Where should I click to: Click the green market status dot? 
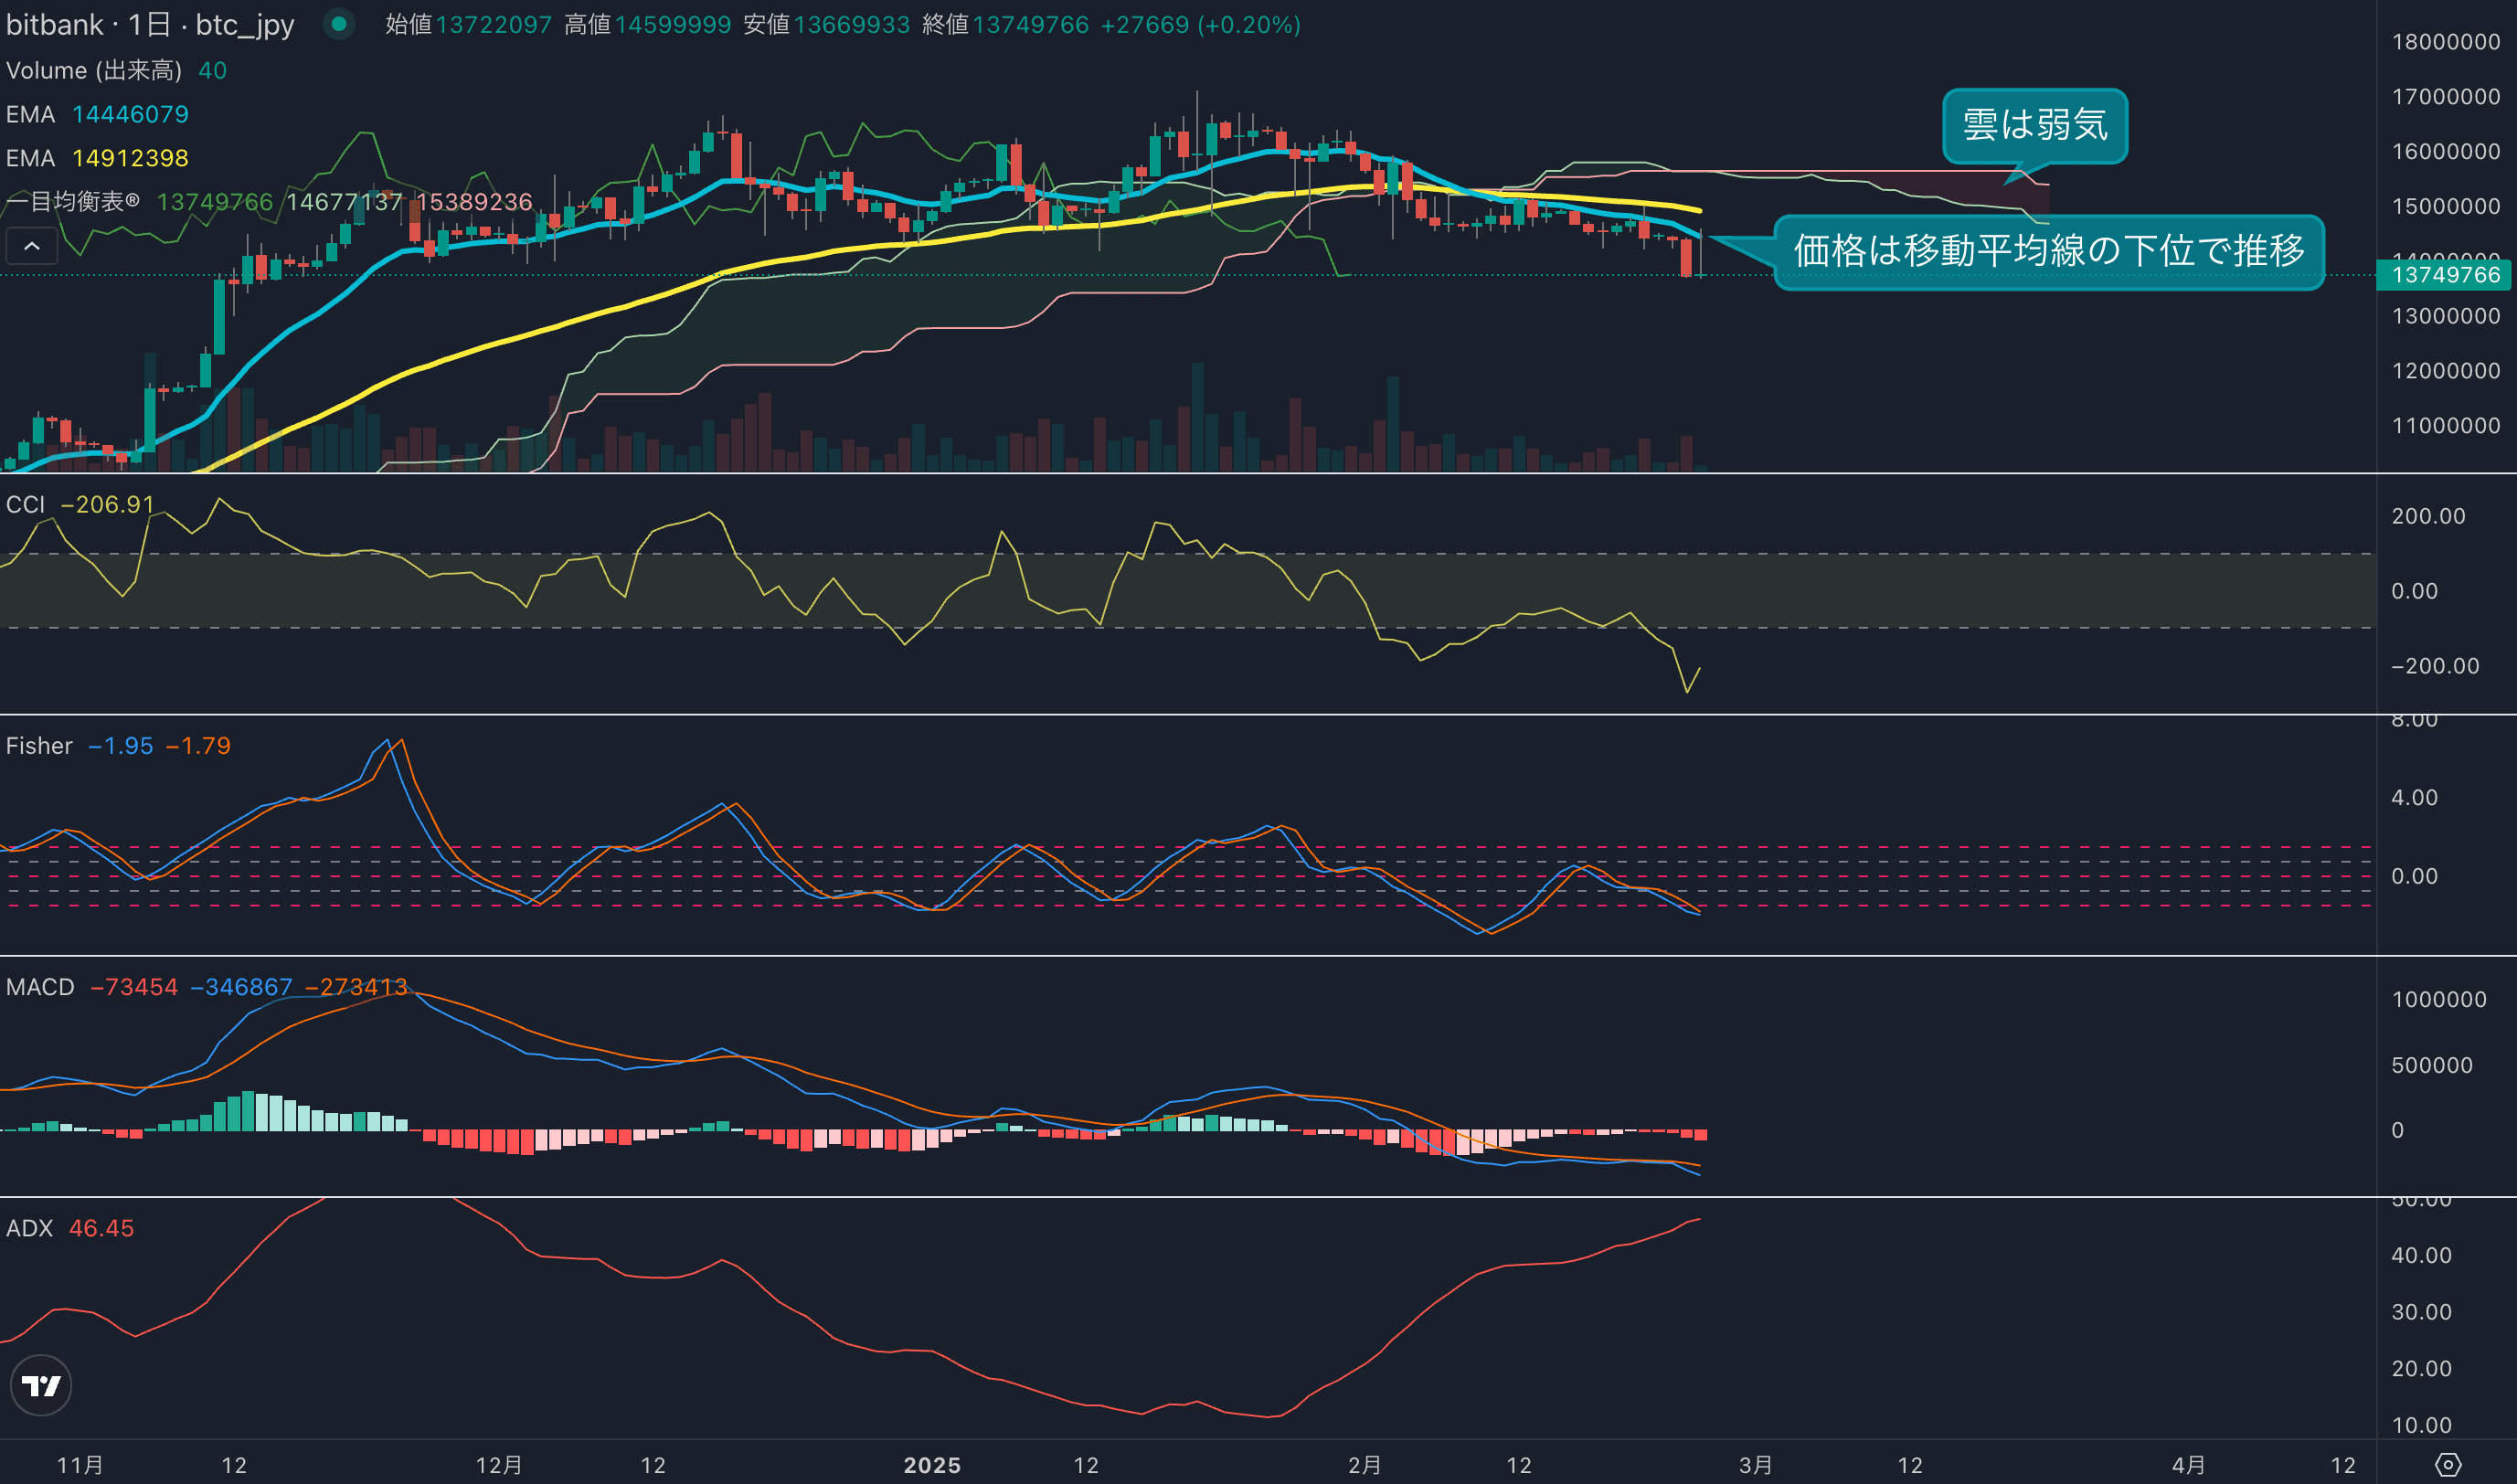click(x=339, y=24)
